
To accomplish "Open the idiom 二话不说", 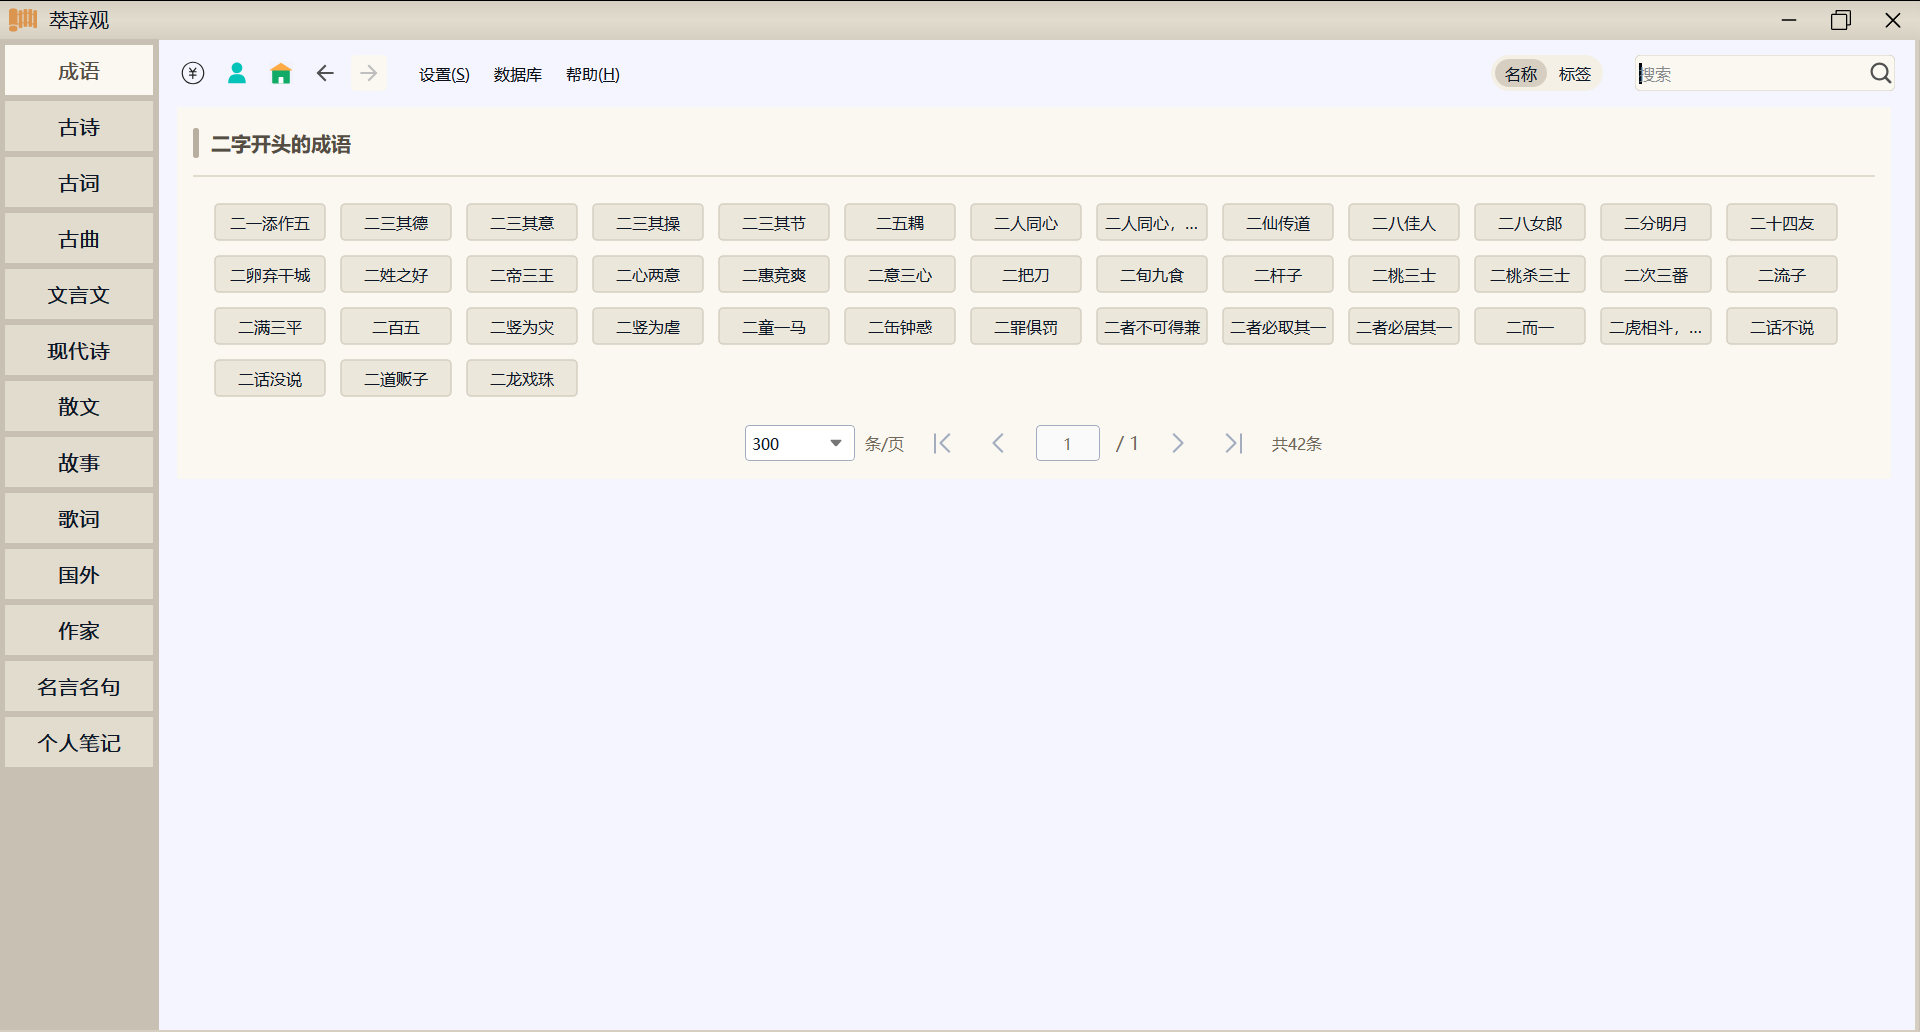I will click(1782, 327).
